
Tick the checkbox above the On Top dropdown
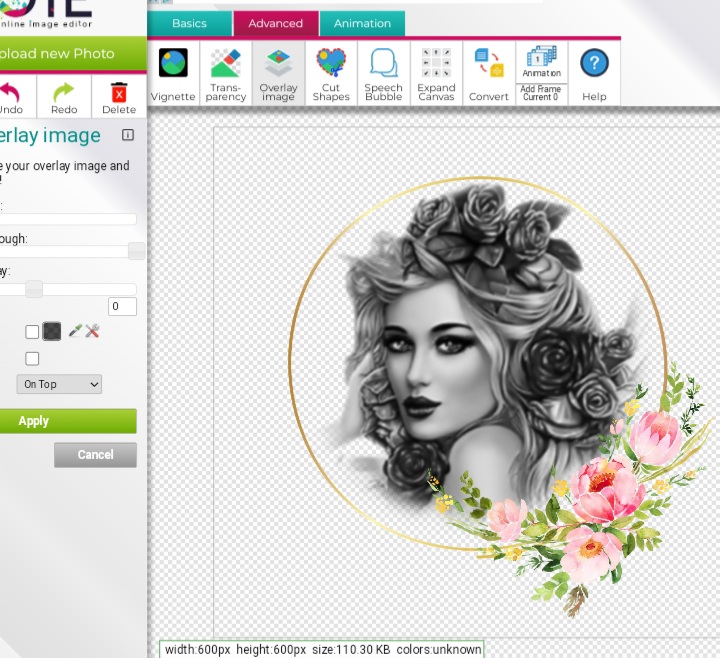tap(32, 358)
